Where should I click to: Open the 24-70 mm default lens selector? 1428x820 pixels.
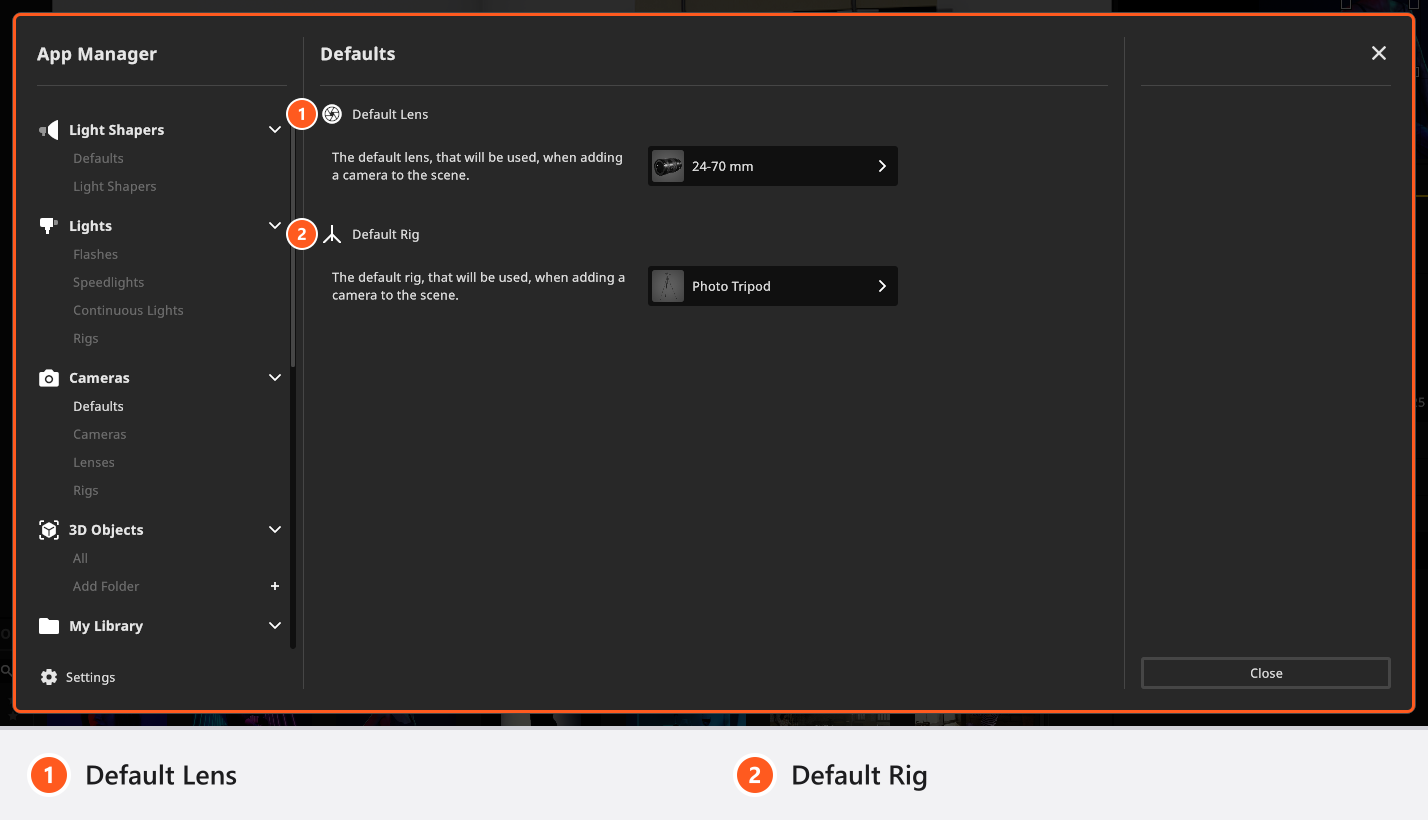tap(773, 166)
